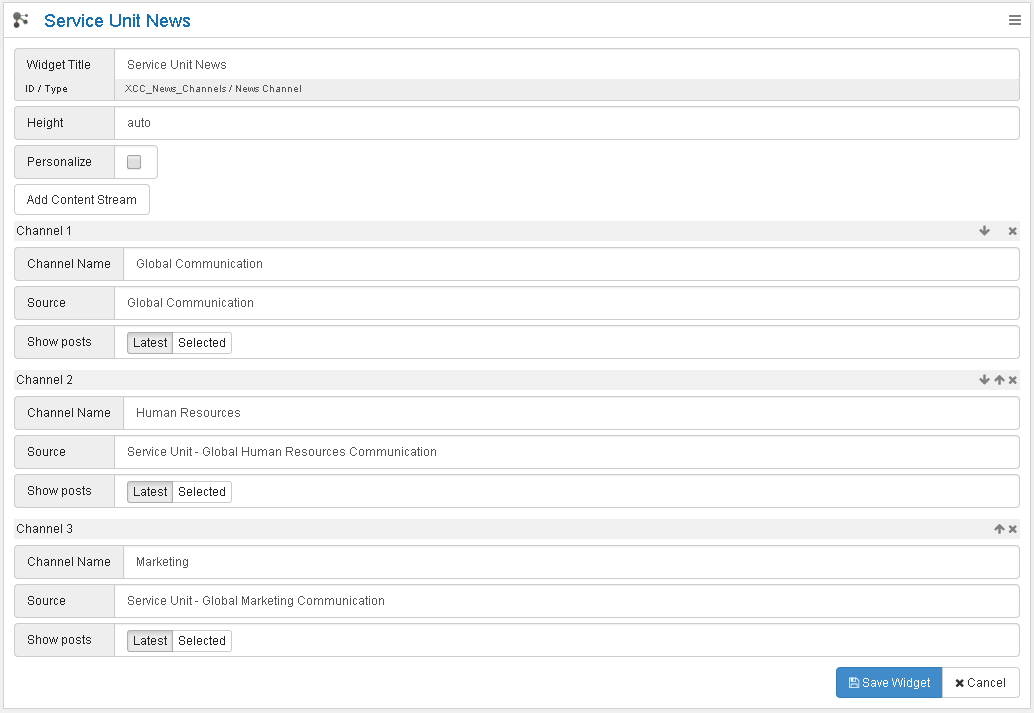Viewport: 1034px width, 713px height.
Task: Move Channel 1 down with arrow icon
Action: [985, 231]
